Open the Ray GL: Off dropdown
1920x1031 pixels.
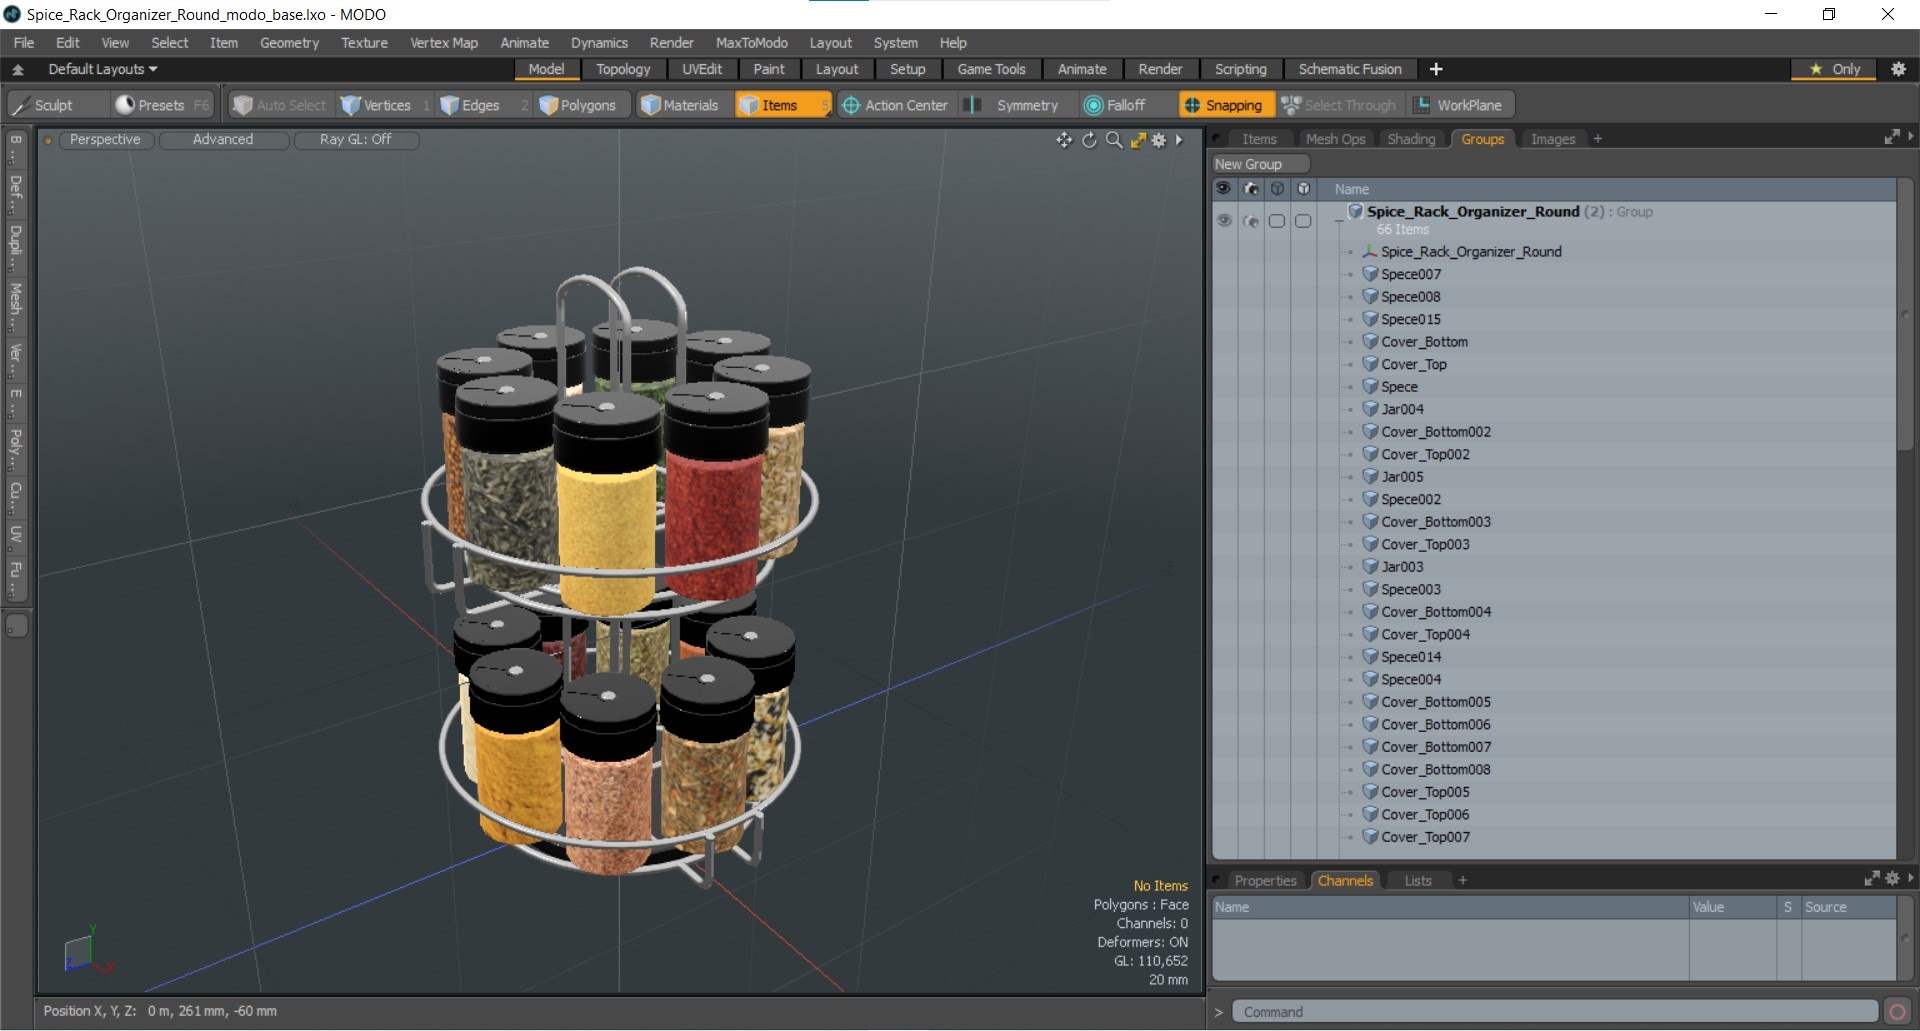click(x=356, y=140)
